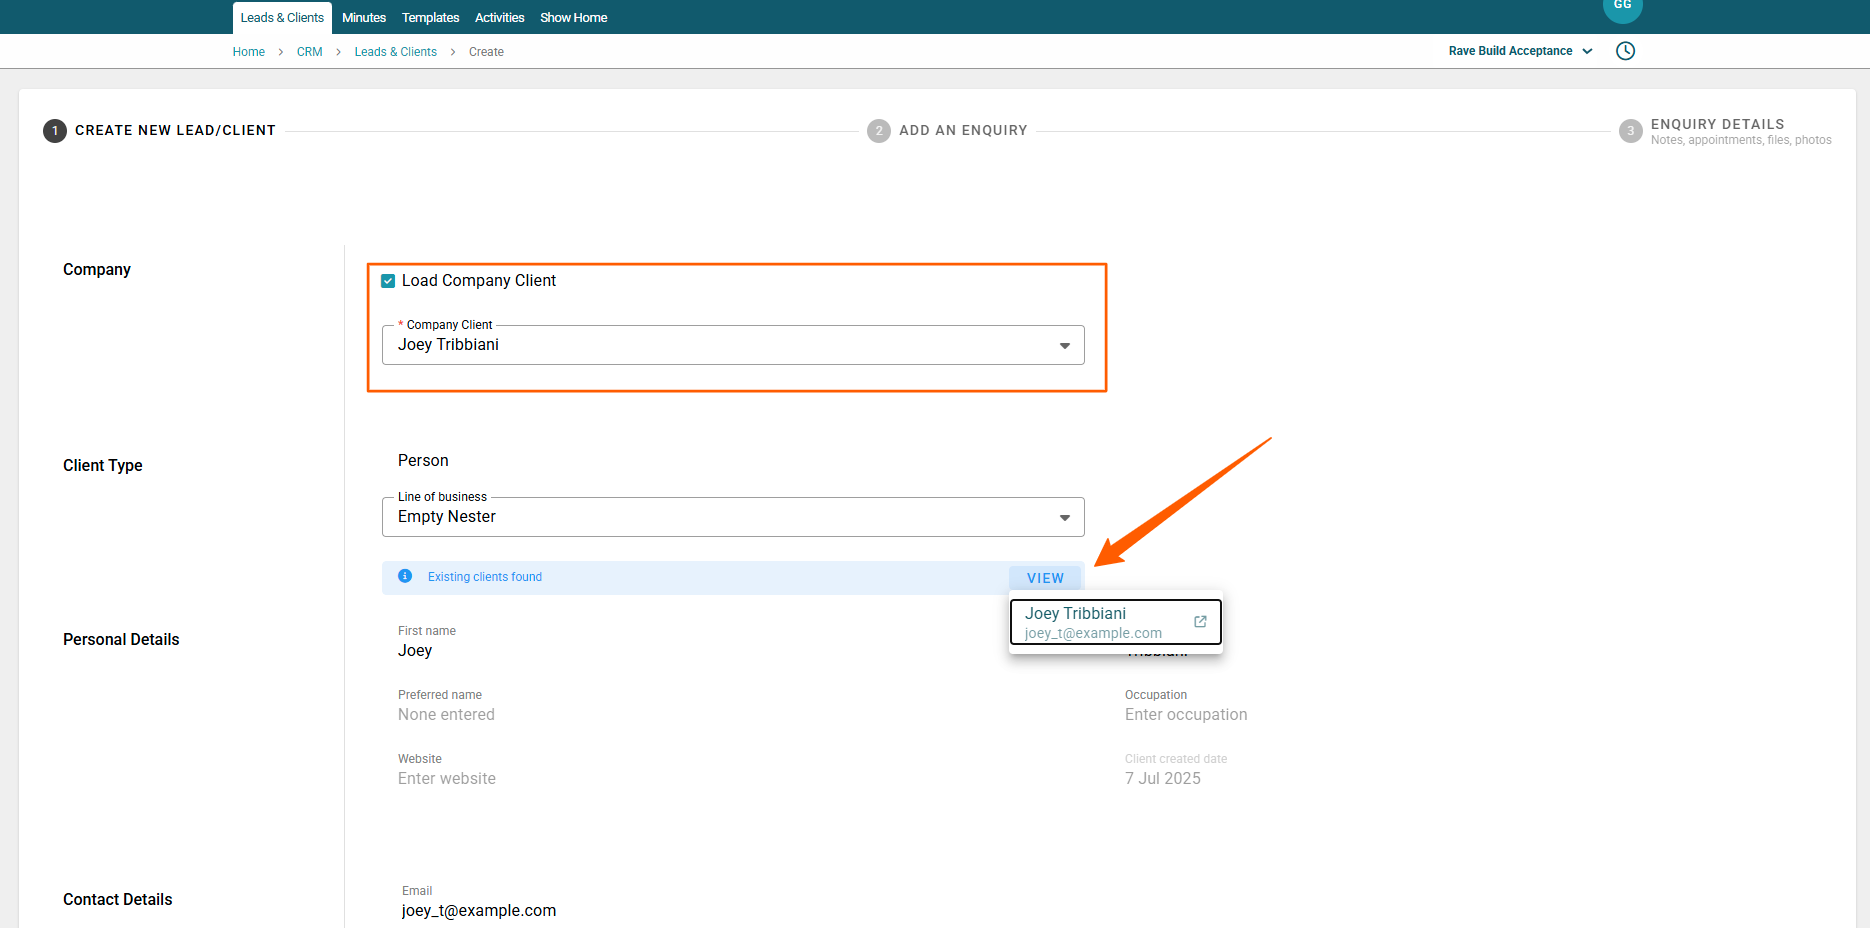Screen dimensions: 1870x928
Task: Click Create breadcrumb text
Action: click(486, 52)
